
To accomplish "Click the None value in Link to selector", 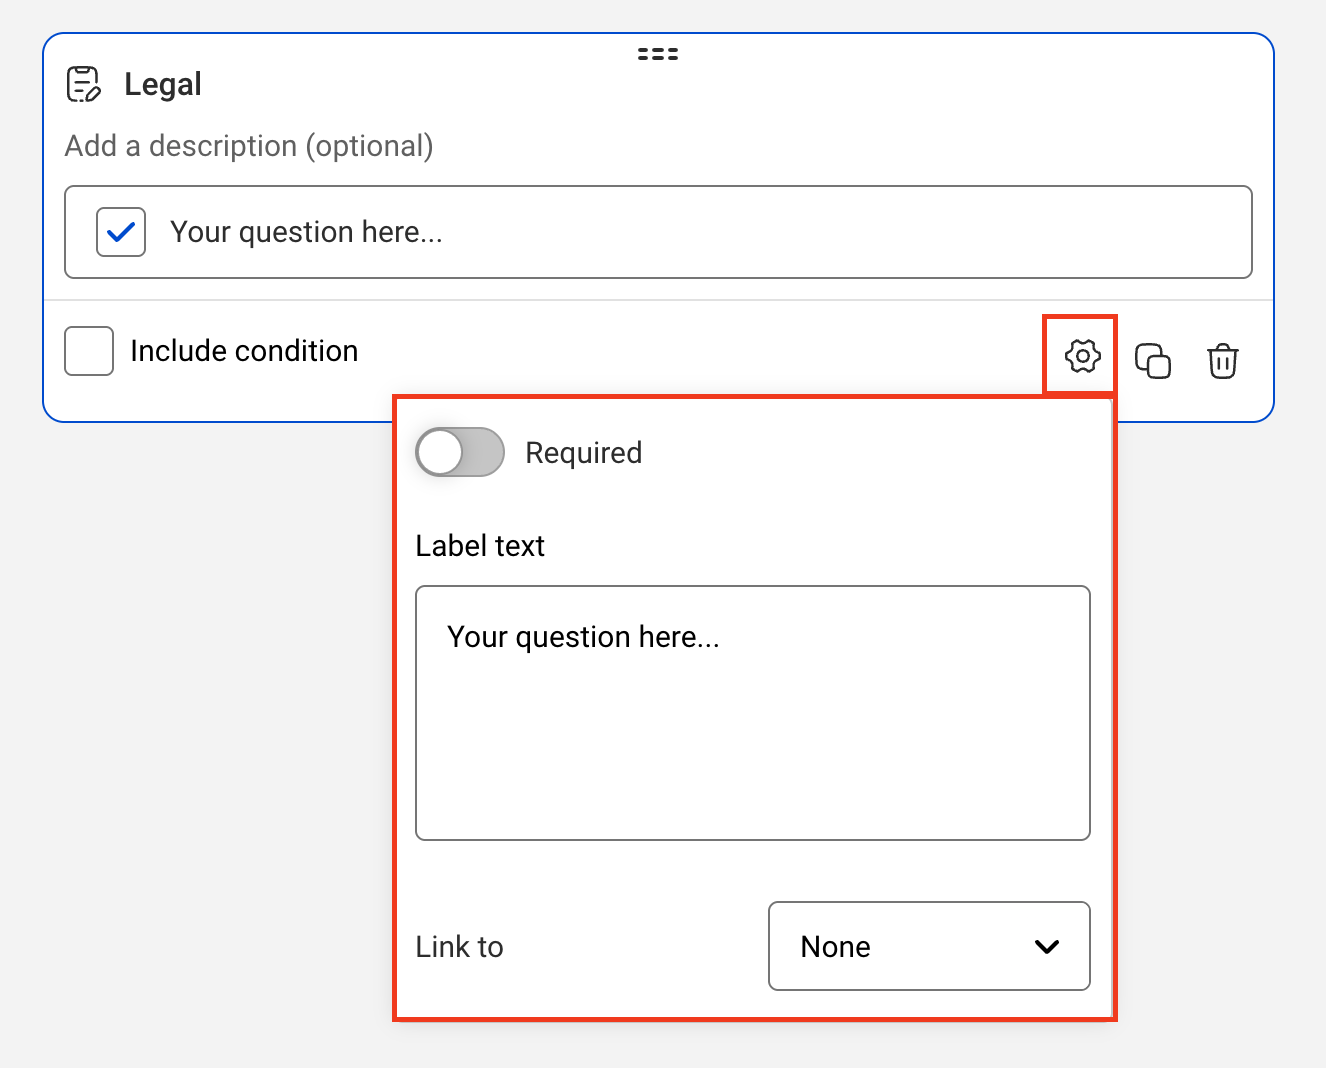I will pyautogui.click(x=835, y=947).
